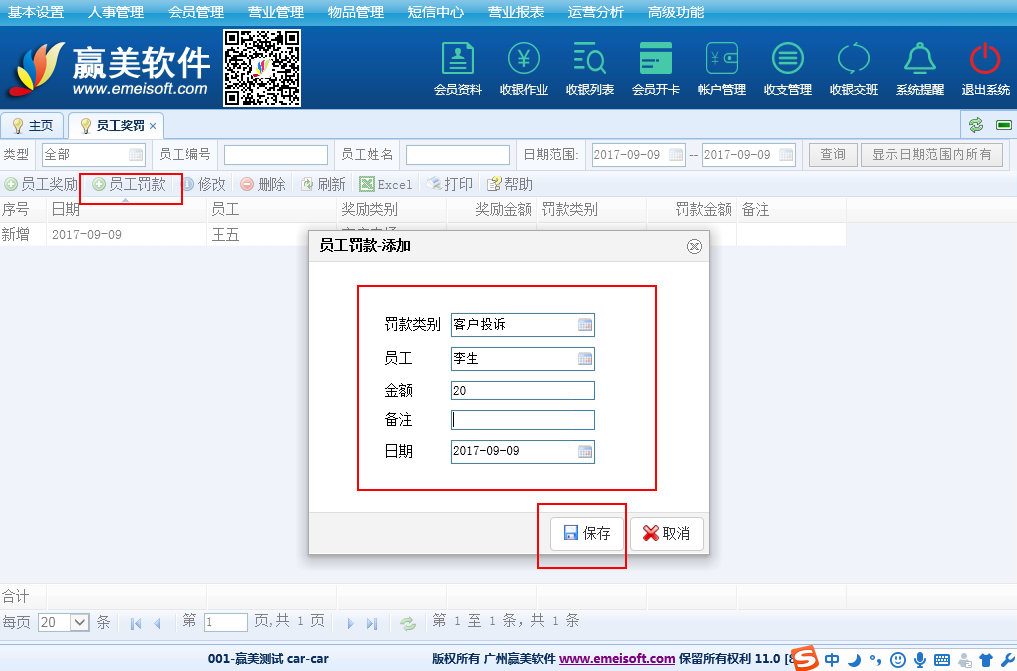Viewport: 1017px width, 671px height.
Task: Open the 日期 calendar picker in dialog
Action: tap(585, 451)
